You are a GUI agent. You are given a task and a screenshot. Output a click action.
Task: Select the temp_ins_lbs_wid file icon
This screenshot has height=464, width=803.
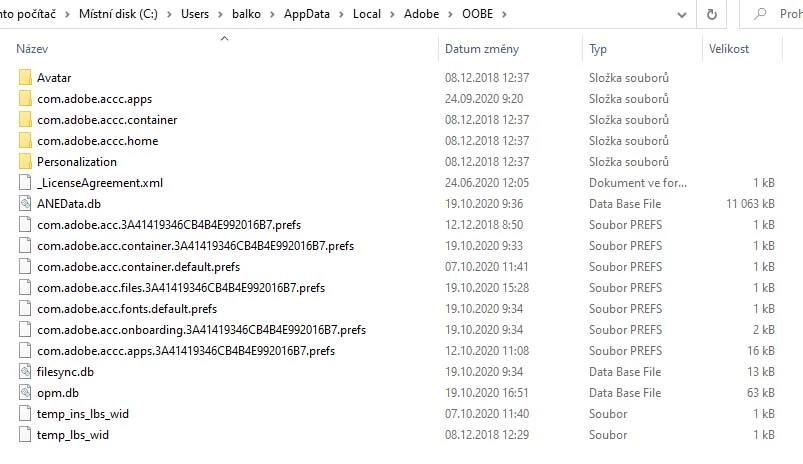pyautogui.click(x=25, y=413)
